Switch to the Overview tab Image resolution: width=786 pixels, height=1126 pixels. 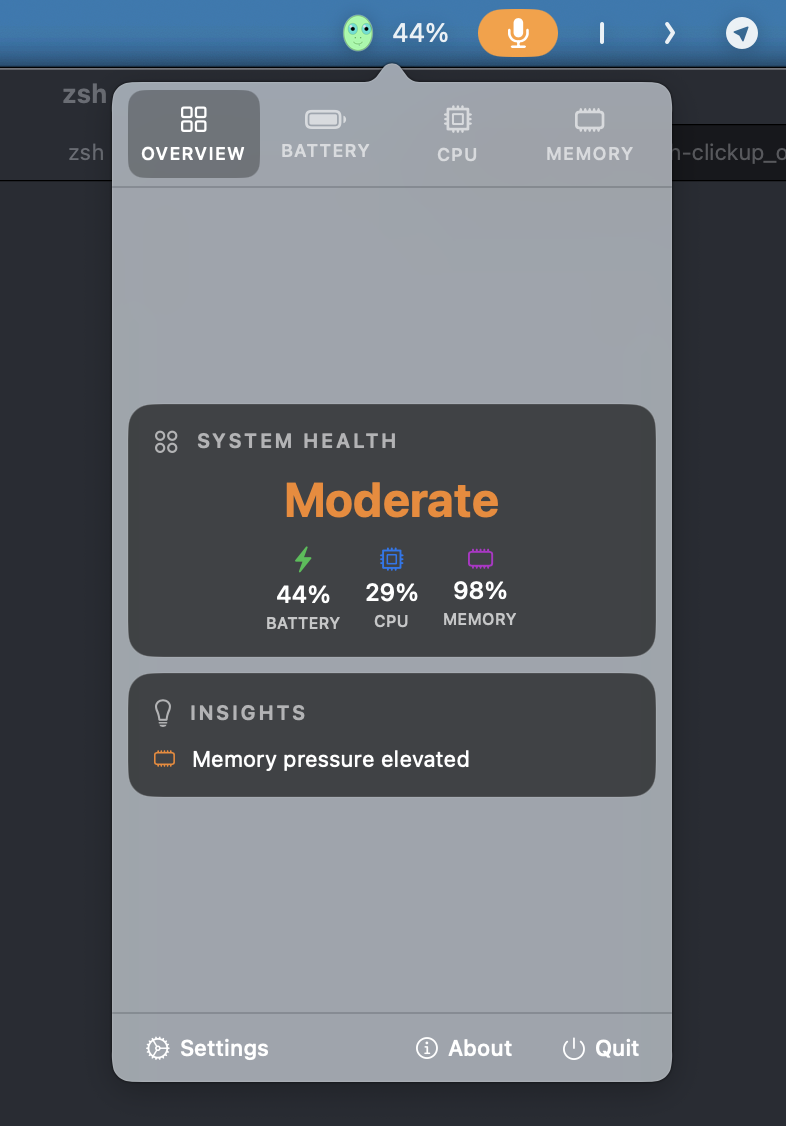194,134
